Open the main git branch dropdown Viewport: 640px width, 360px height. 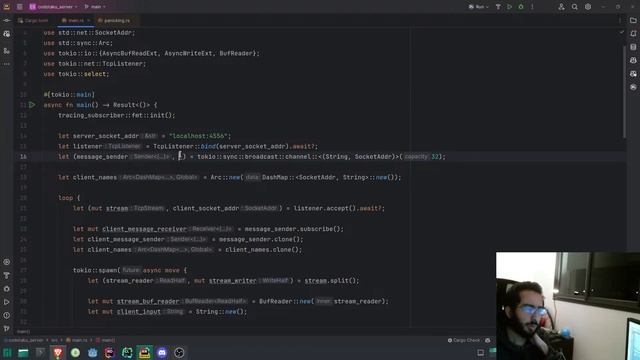[x=95, y=7]
